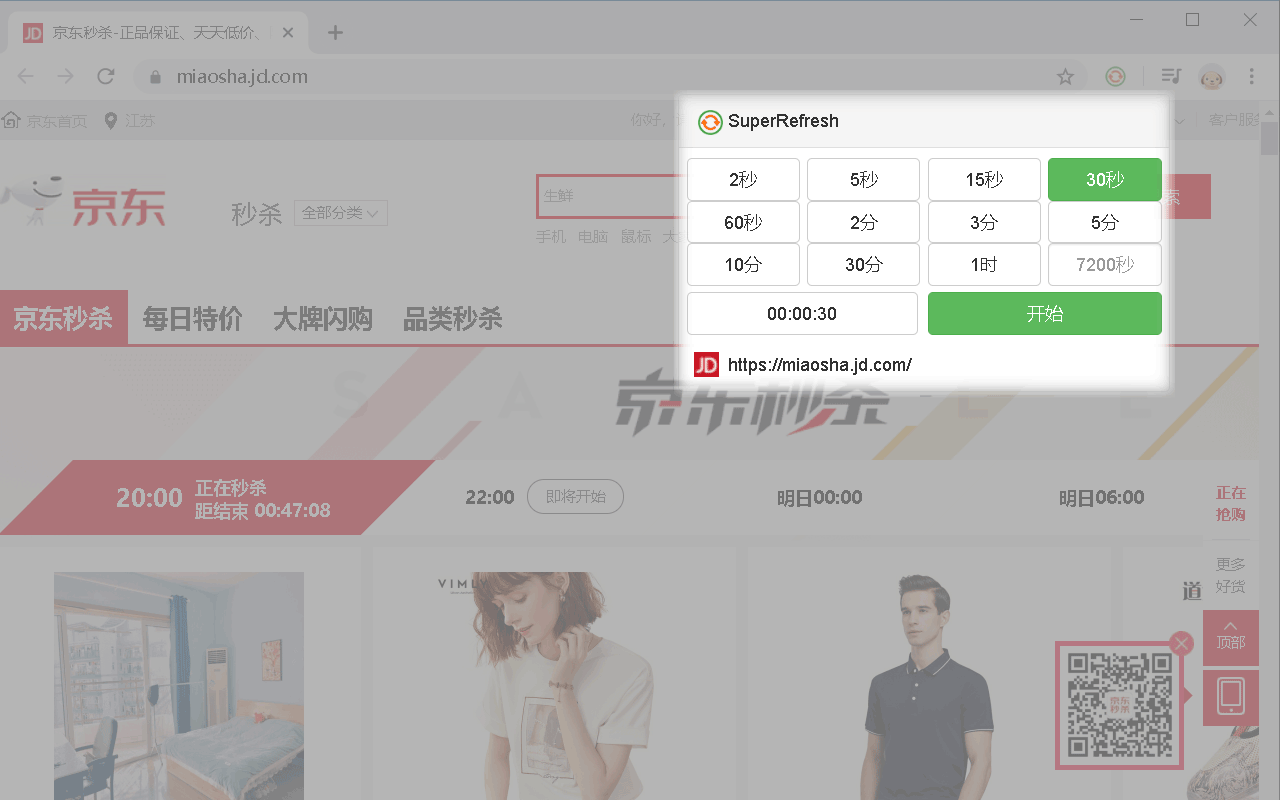This screenshot has height=800, width=1280.
Task: Select the 2秒 refresh interval
Action: [743, 179]
